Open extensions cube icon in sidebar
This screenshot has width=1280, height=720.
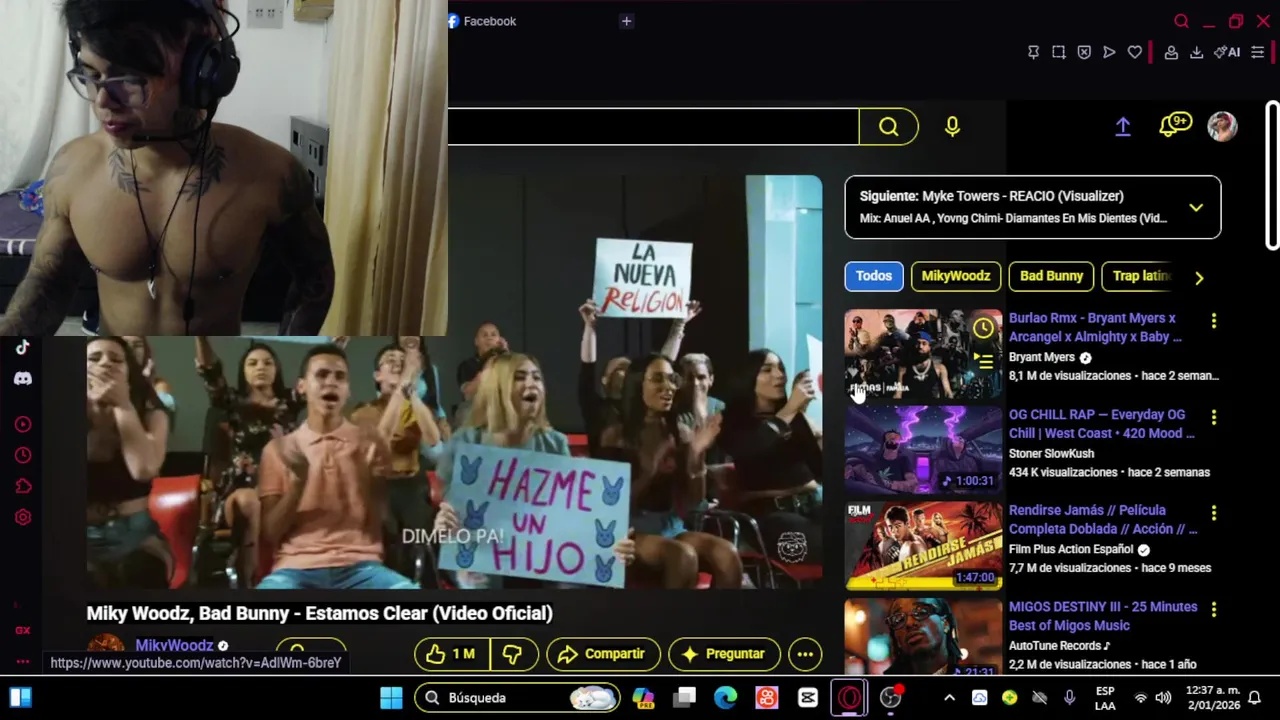point(23,486)
